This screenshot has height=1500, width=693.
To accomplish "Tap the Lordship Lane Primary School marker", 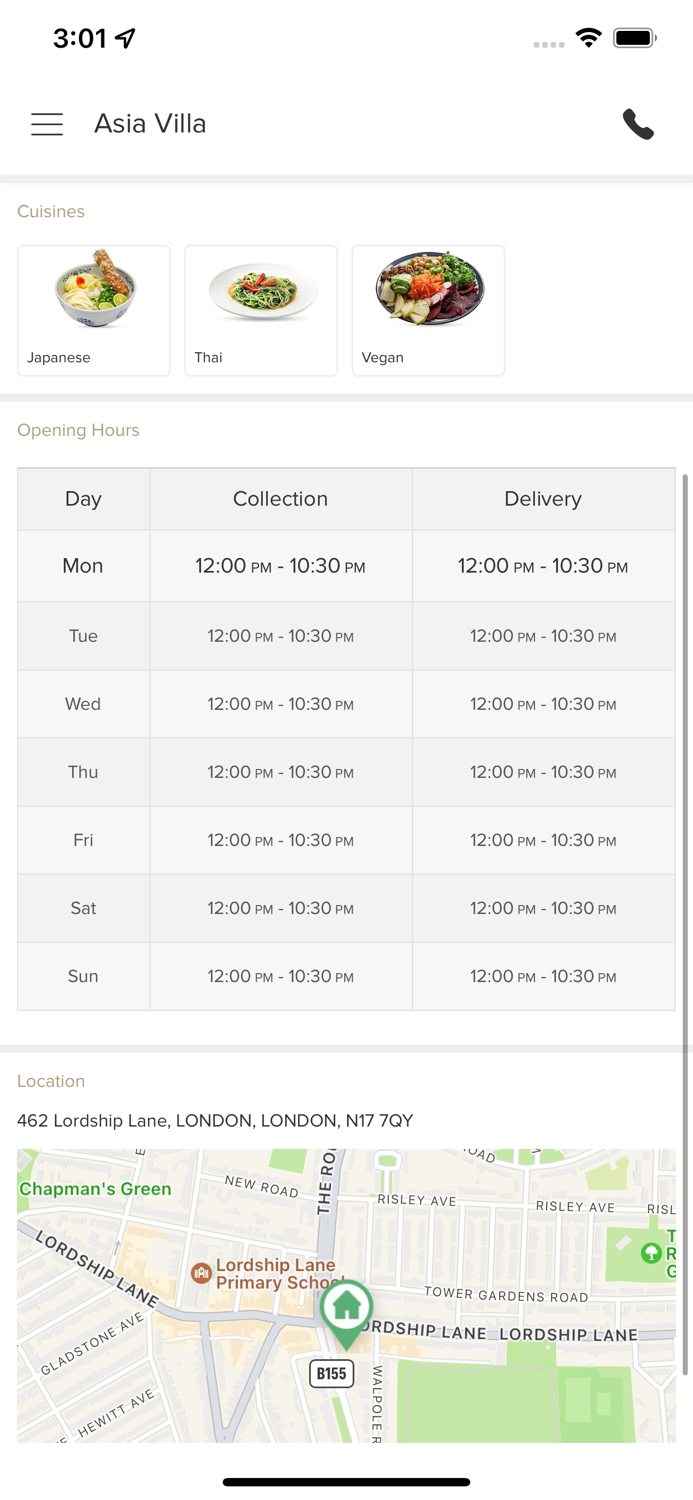I will pyautogui.click(x=201, y=1273).
